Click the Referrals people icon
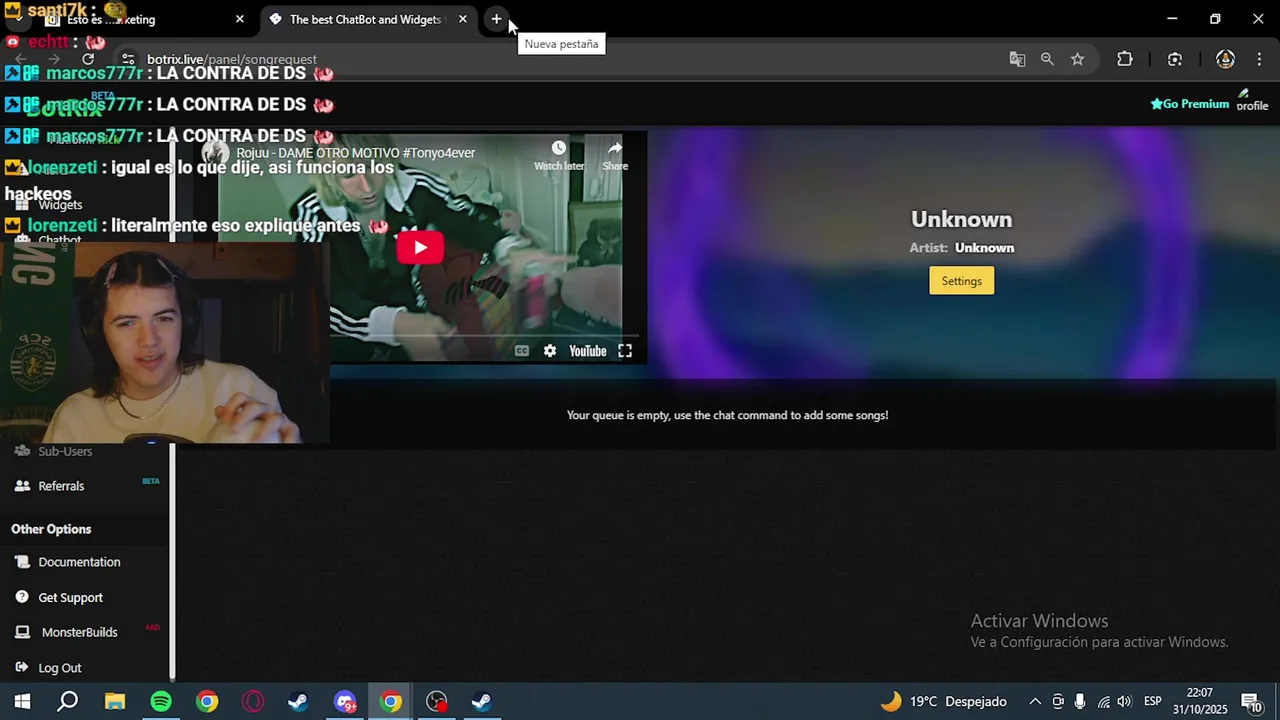The width and height of the screenshot is (1280, 720). coord(22,486)
